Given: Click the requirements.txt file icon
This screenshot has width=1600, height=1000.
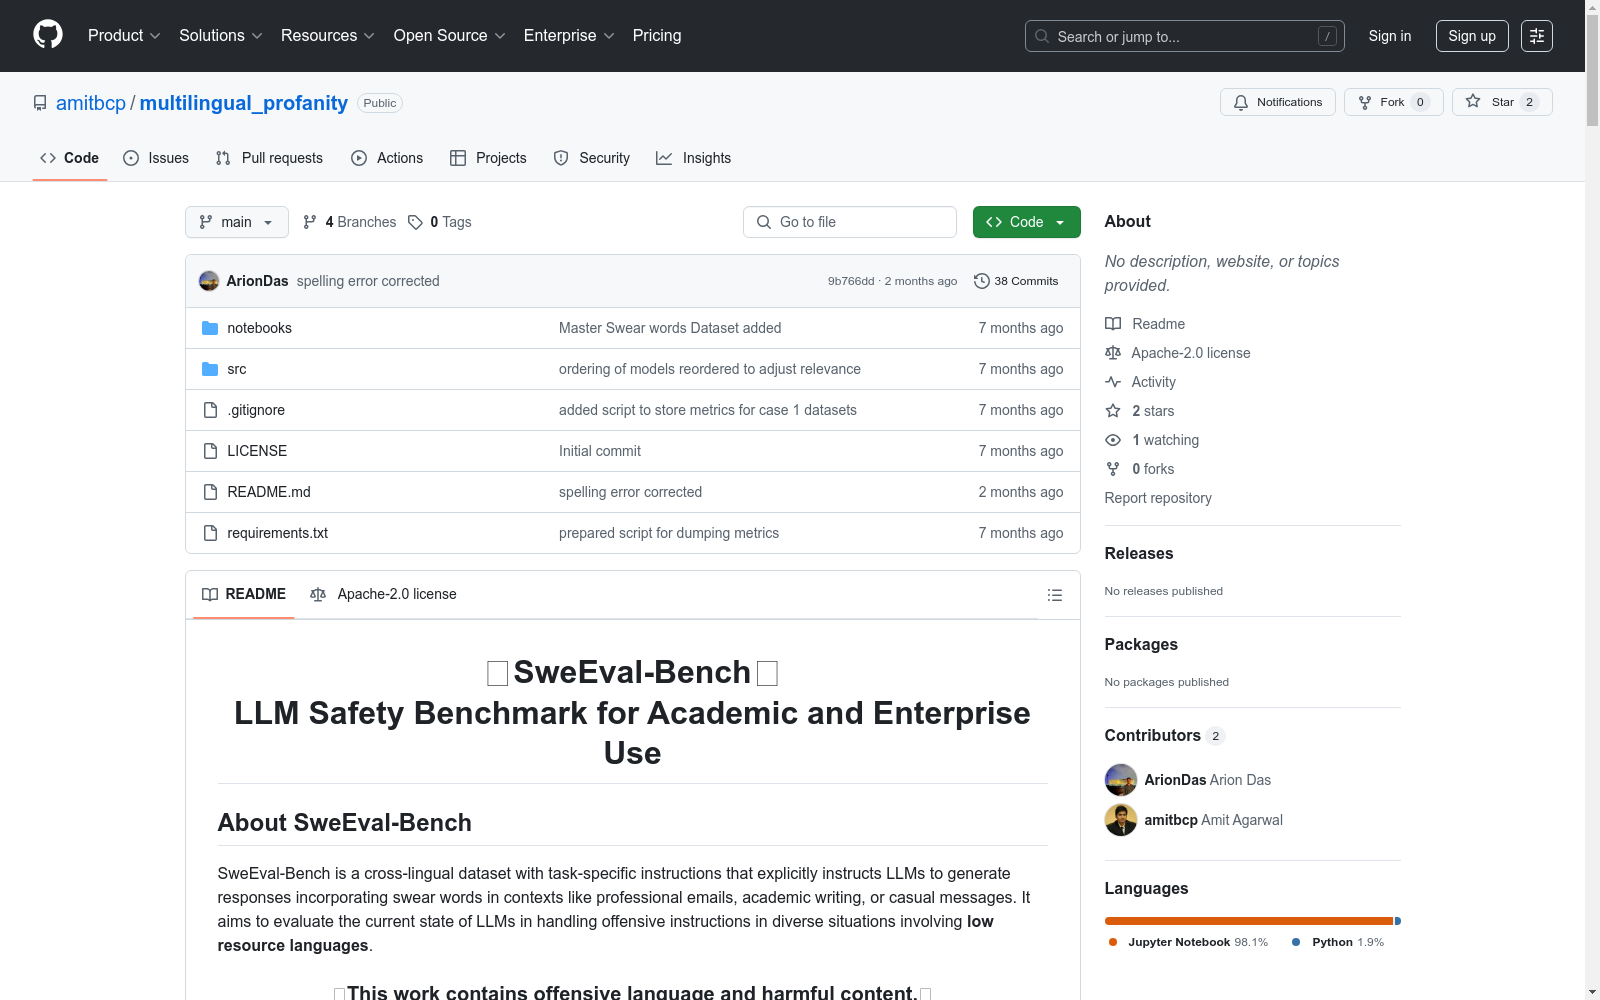Looking at the screenshot, I should [210, 533].
